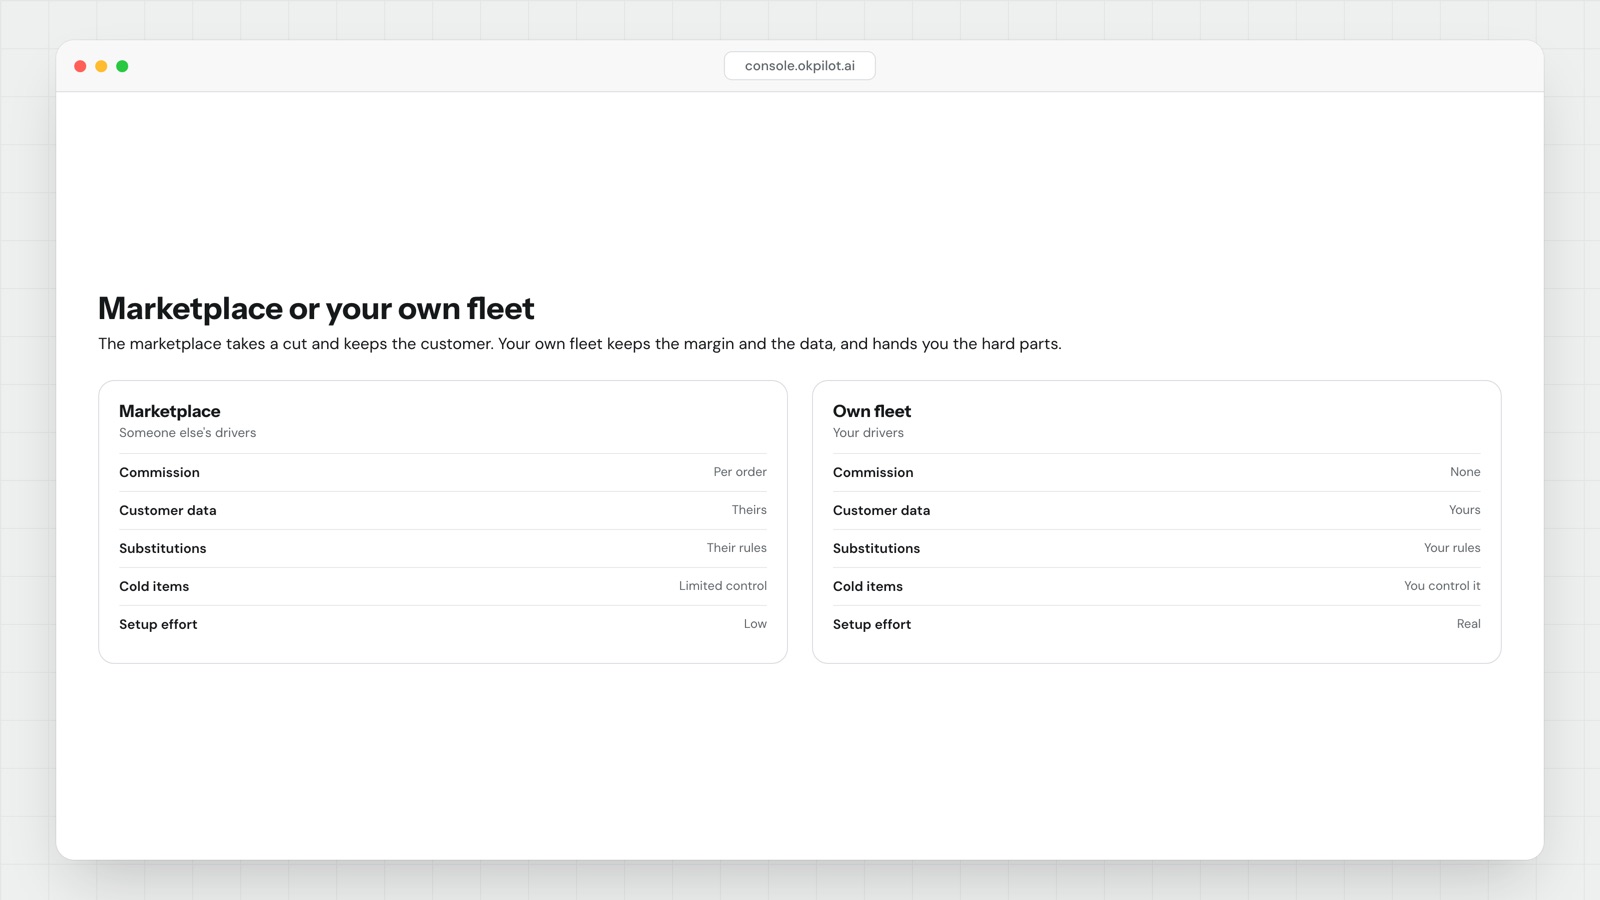Select the 'Marketplace' card title
The height and width of the screenshot is (900, 1600).
tap(170, 411)
